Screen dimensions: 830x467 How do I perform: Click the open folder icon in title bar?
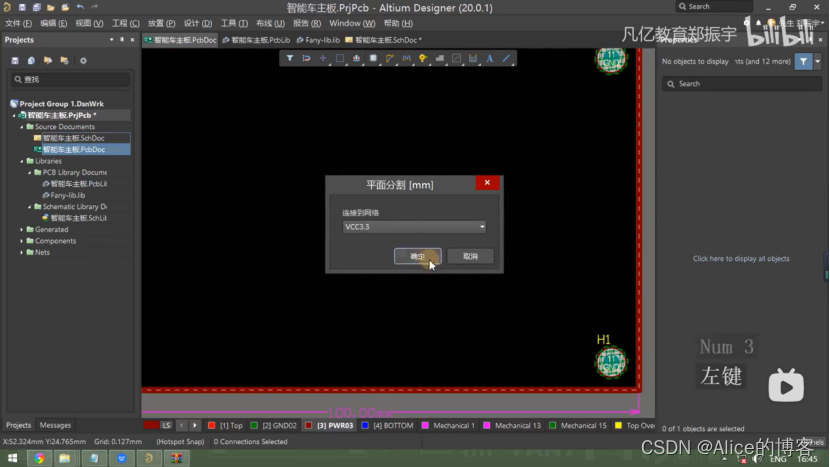pyautogui.click(x=51, y=7)
